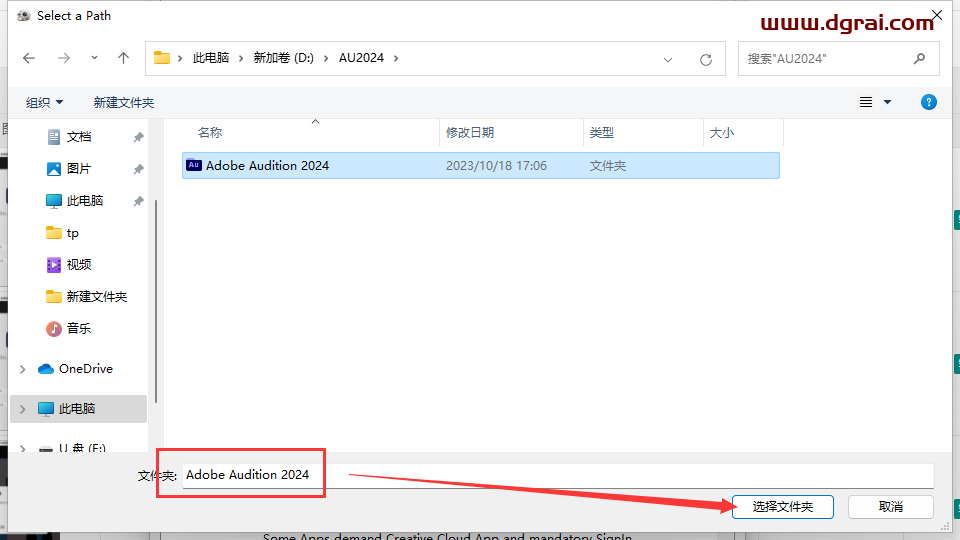Click the 文档 document icon
960x540 pixels.
pos(54,137)
